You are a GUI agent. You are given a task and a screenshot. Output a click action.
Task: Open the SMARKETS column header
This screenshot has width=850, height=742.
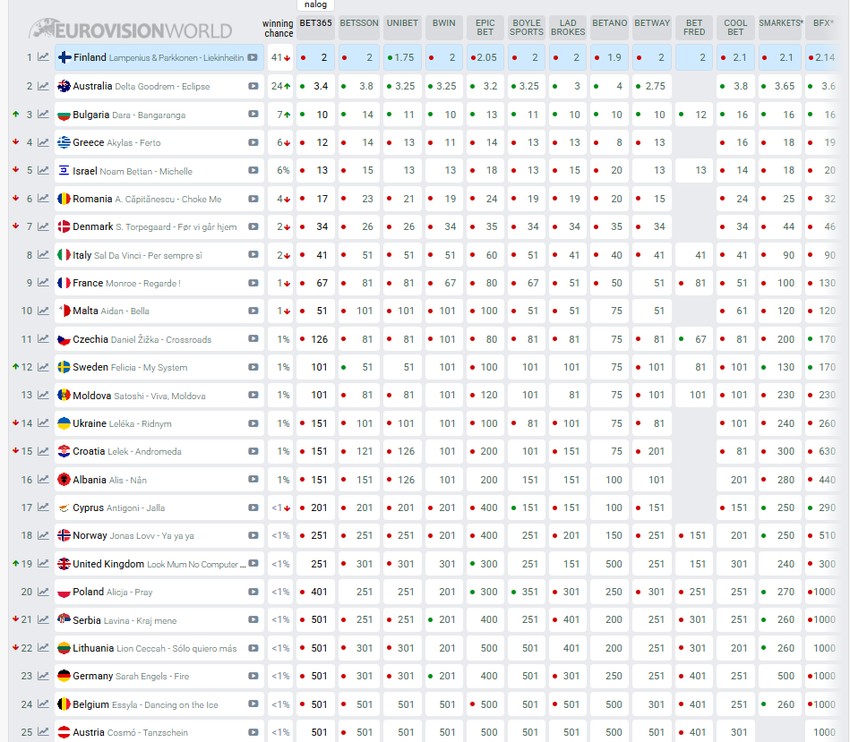tap(780, 27)
